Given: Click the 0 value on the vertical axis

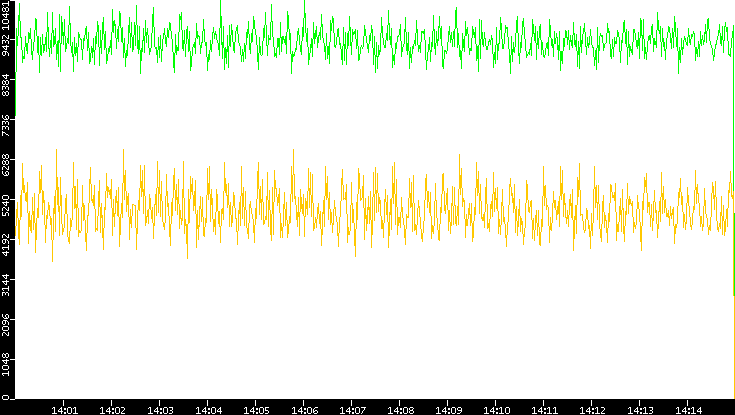Looking at the screenshot, I should [x=6, y=397].
